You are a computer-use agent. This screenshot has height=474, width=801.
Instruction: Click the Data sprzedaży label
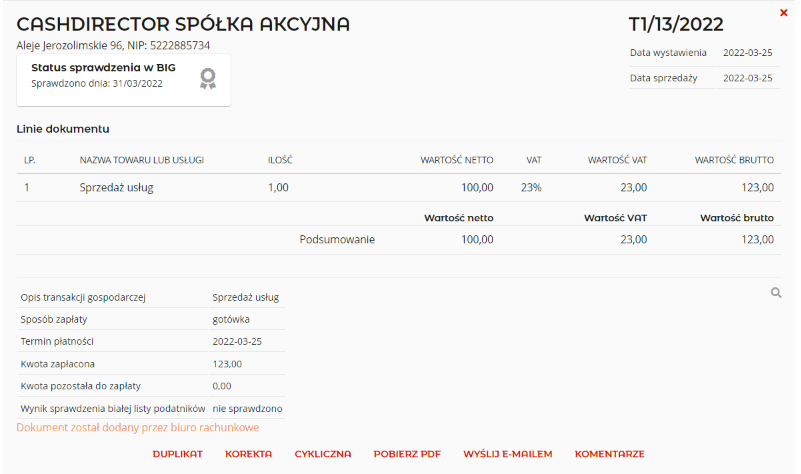[x=663, y=78]
